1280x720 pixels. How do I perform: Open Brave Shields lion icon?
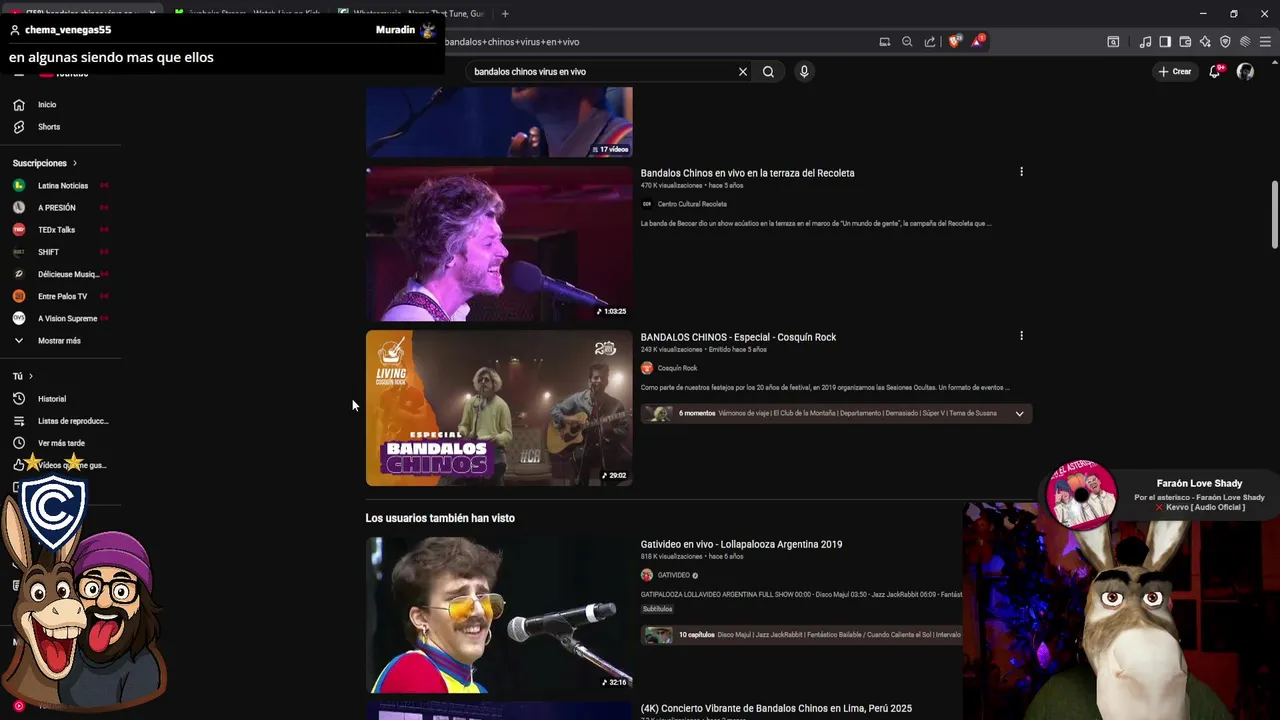[954, 42]
